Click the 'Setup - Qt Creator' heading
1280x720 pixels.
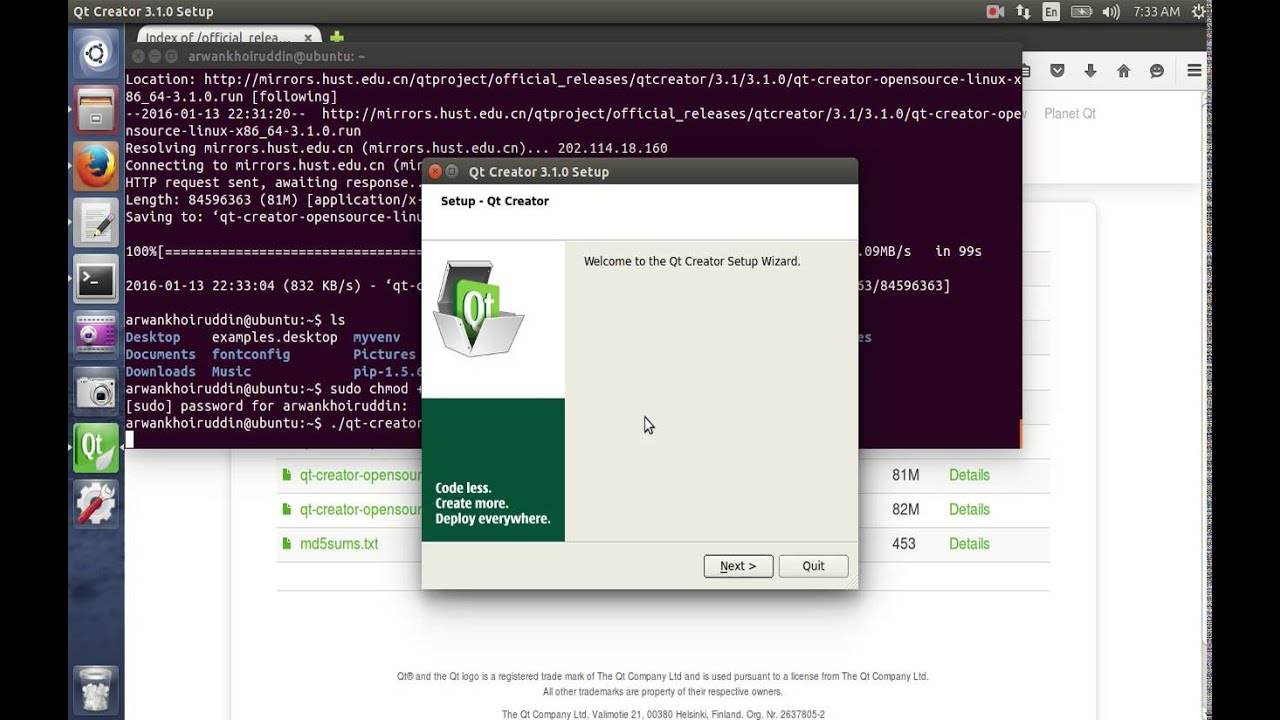click(x=495, y=201)
